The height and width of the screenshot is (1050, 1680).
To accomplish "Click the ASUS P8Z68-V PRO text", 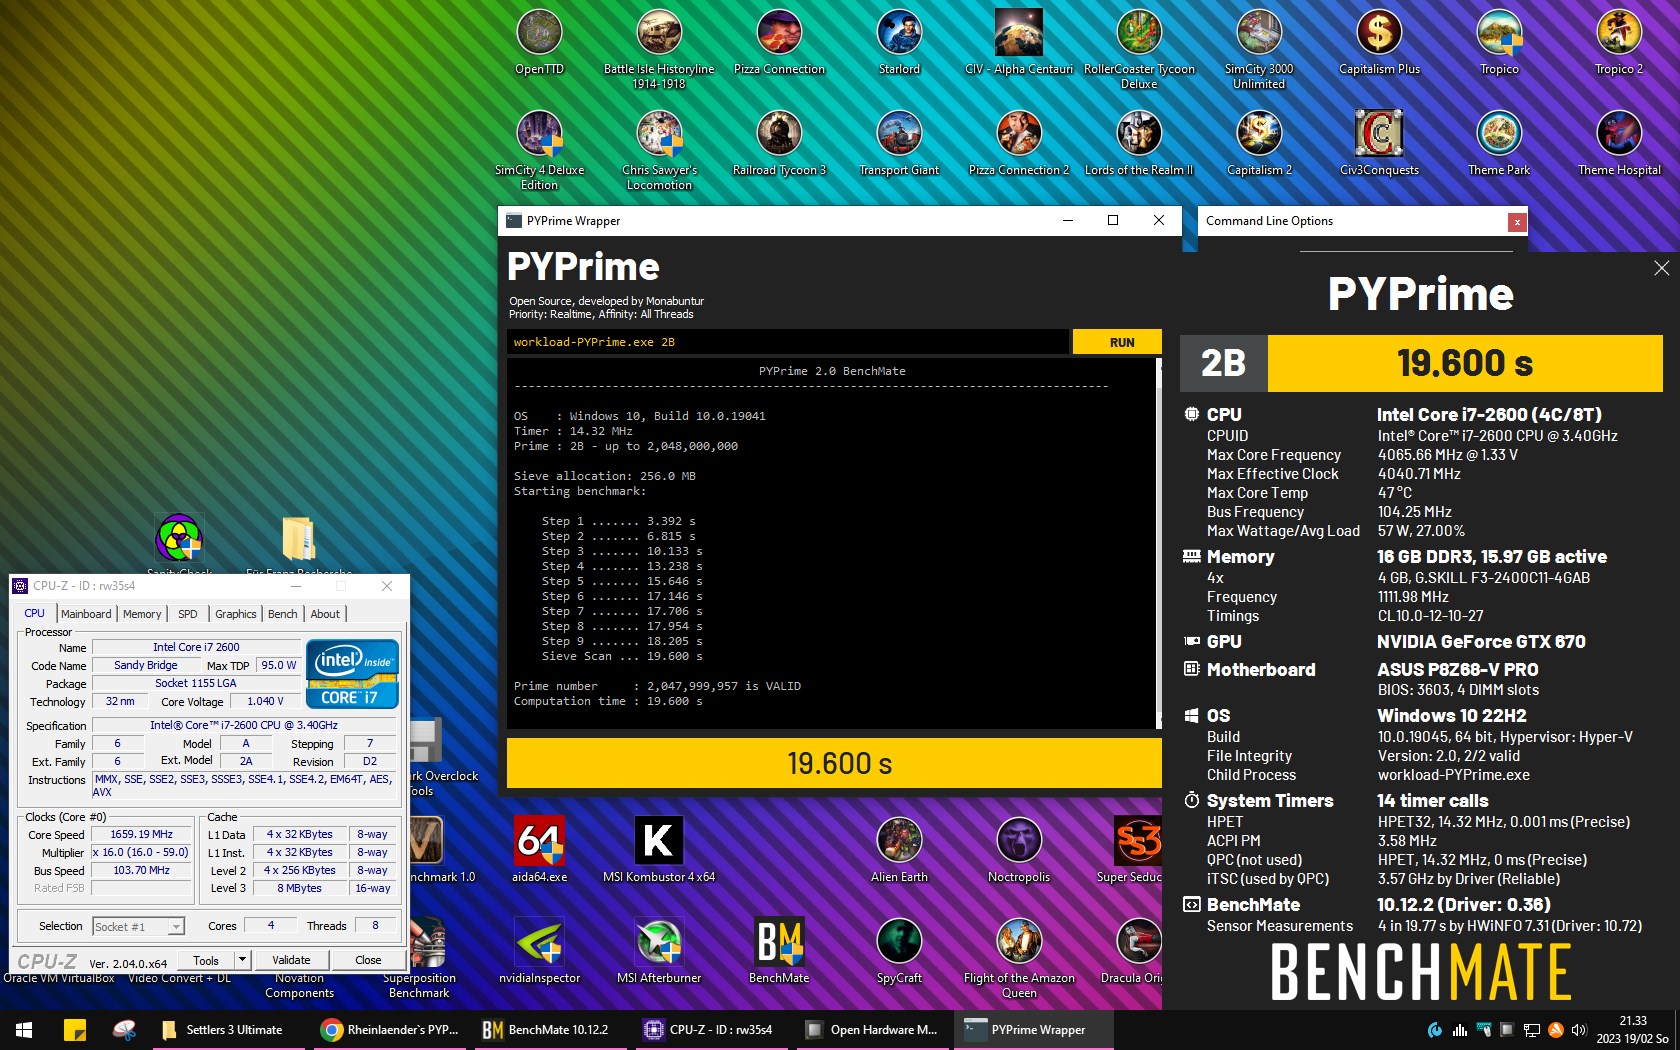I will pyautogui.click(x=1457, y=670).
